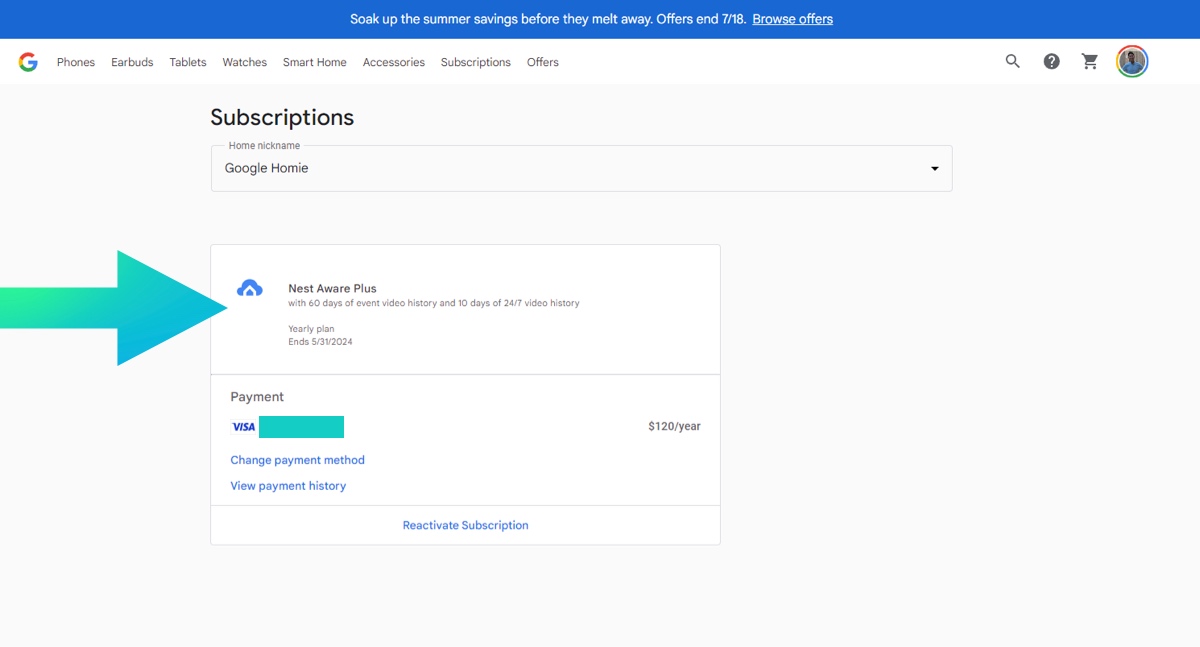This screenshot has height=647, width=1200.
Task: Navigate to Watches section
Action: click(244, 62)
